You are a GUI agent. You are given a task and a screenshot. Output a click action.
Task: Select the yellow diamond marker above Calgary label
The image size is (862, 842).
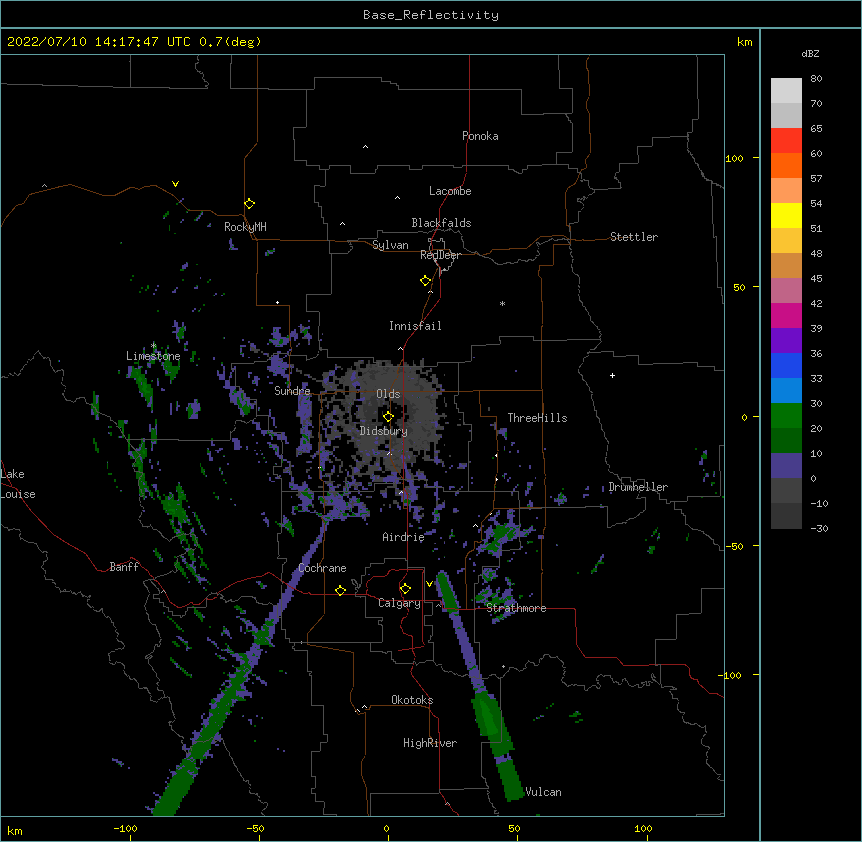click(405, 589)
